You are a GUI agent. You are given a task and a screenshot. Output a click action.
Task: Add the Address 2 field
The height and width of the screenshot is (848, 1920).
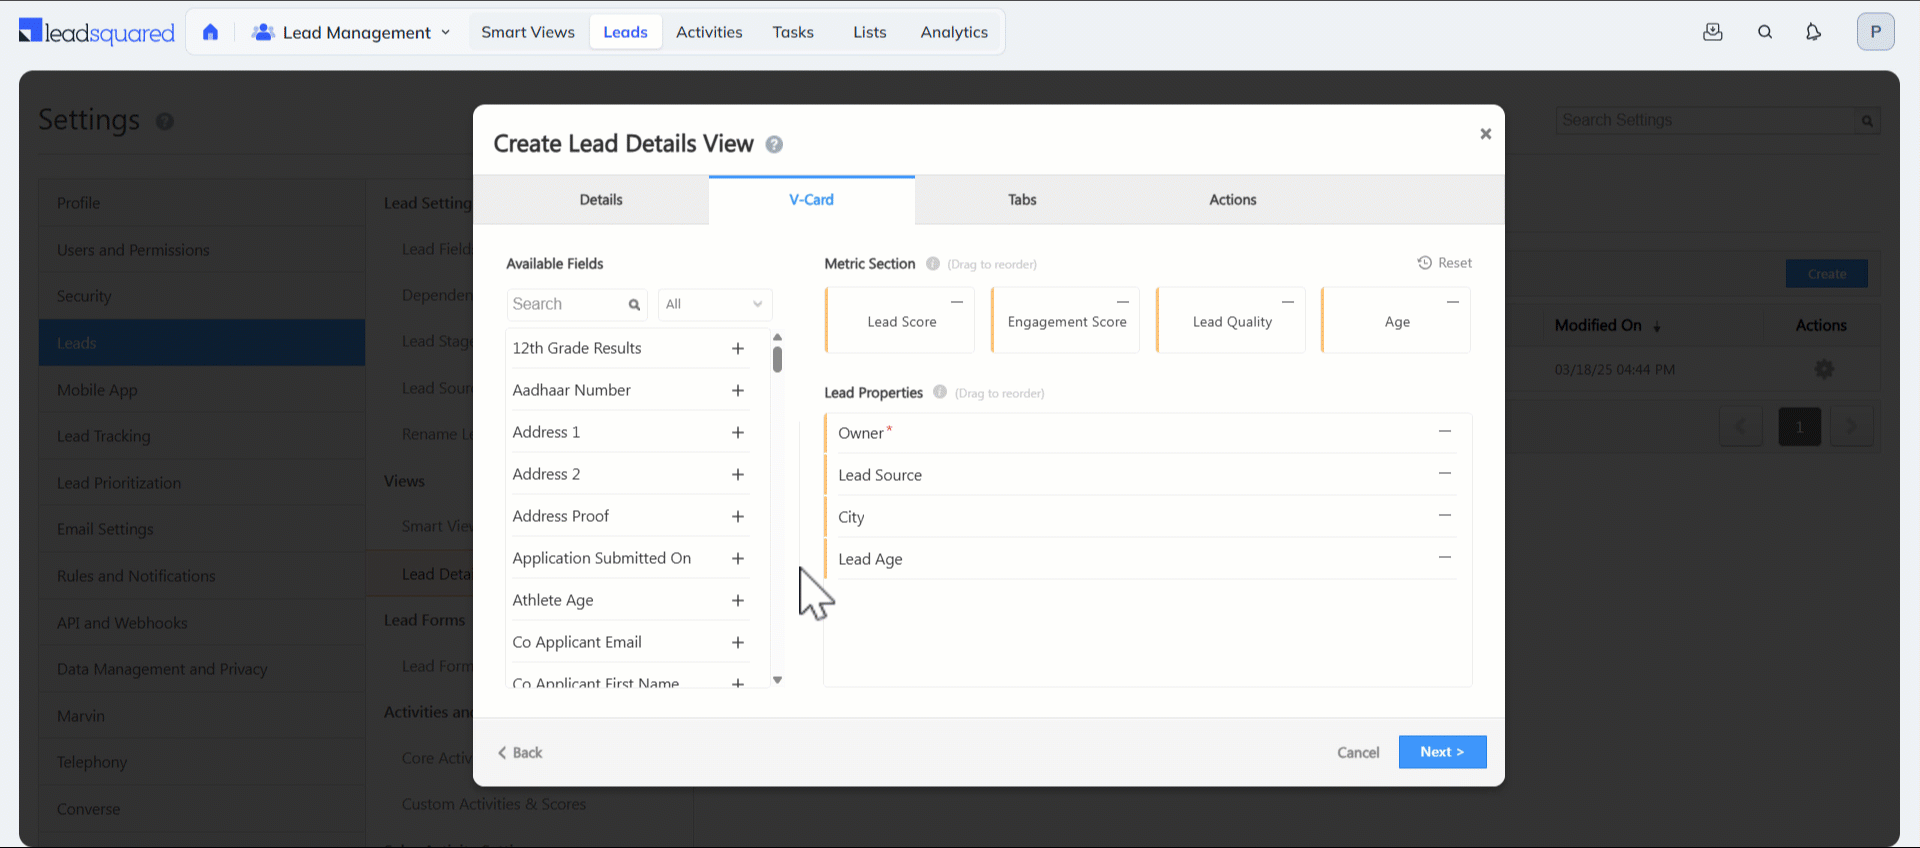tap(738, 474)
